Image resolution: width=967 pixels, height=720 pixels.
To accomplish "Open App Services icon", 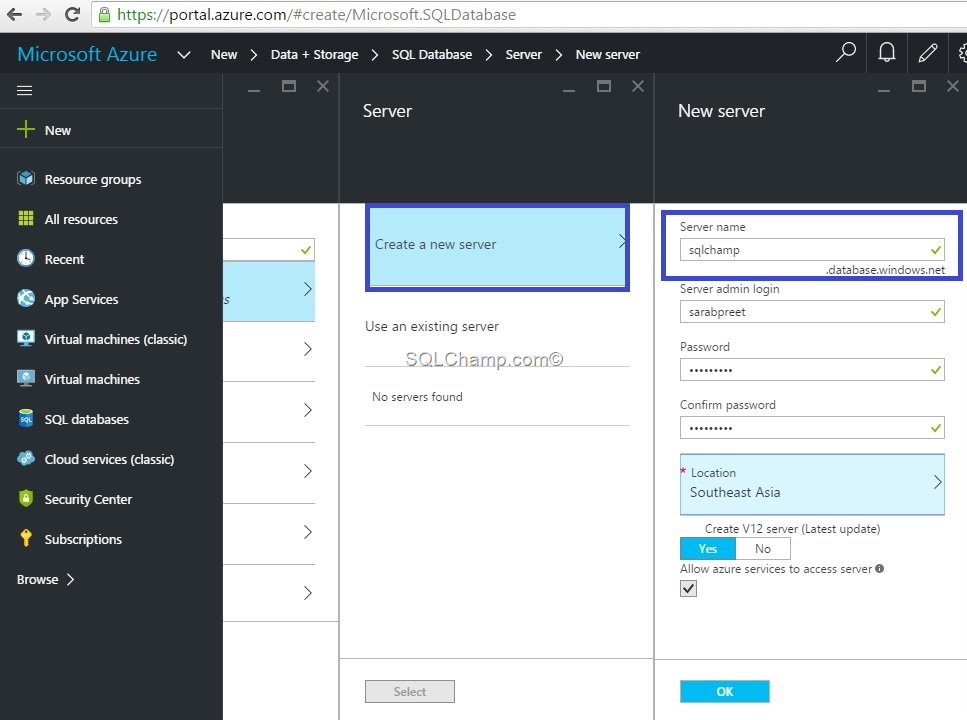I will click(25, 298).
